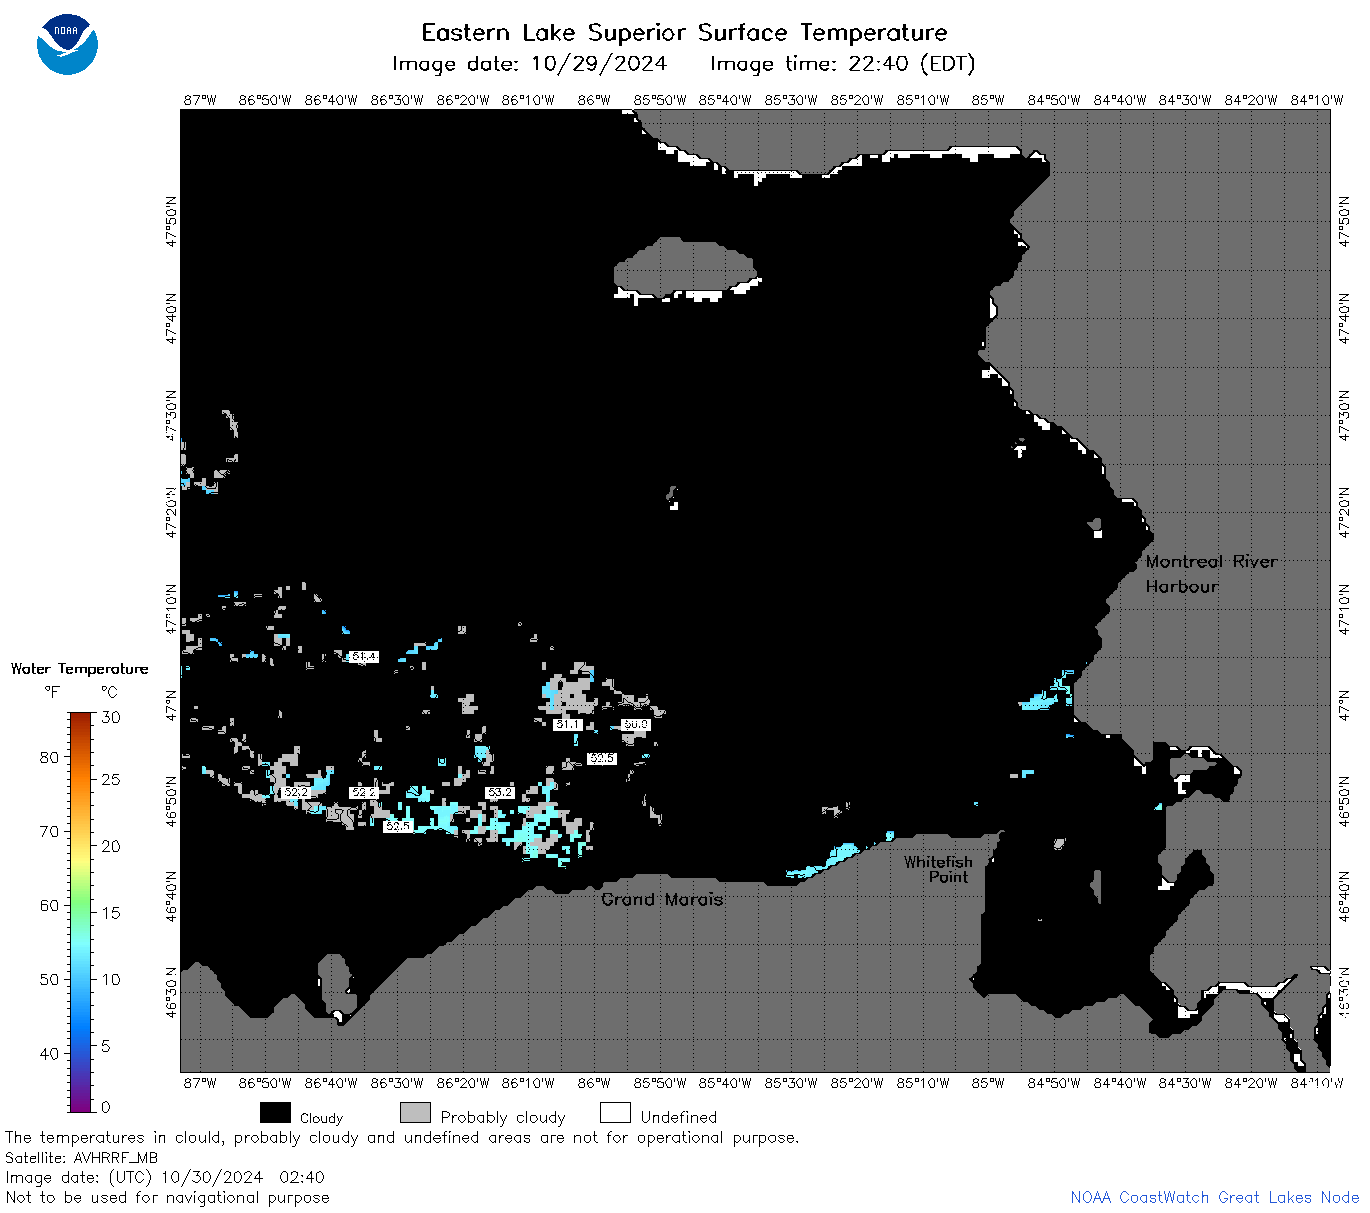Click 46°40'N label on the right axis
The width and height of the screenshot is (1370, 1213).
(x=1345, y=898)
